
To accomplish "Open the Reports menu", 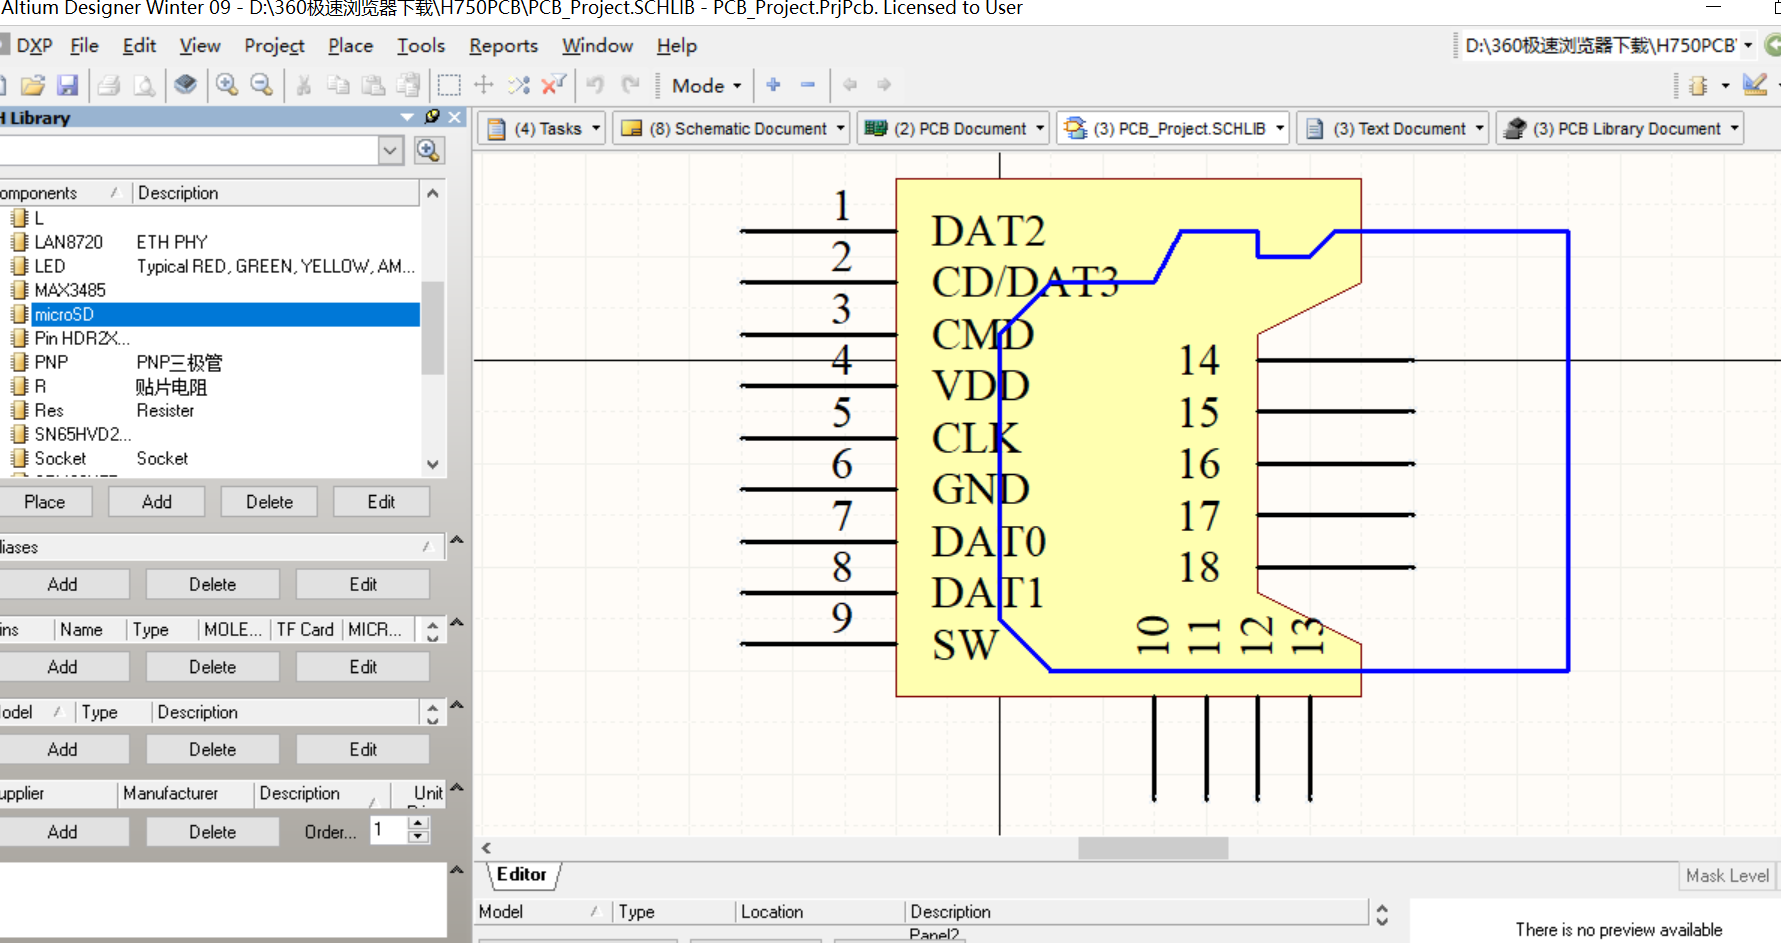I will 503,46.
